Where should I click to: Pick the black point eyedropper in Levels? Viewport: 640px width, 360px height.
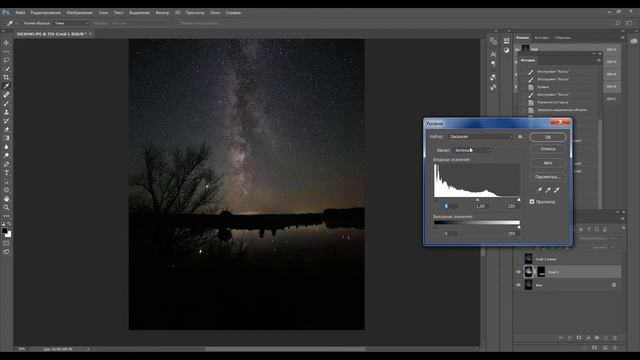pos(539,190)
